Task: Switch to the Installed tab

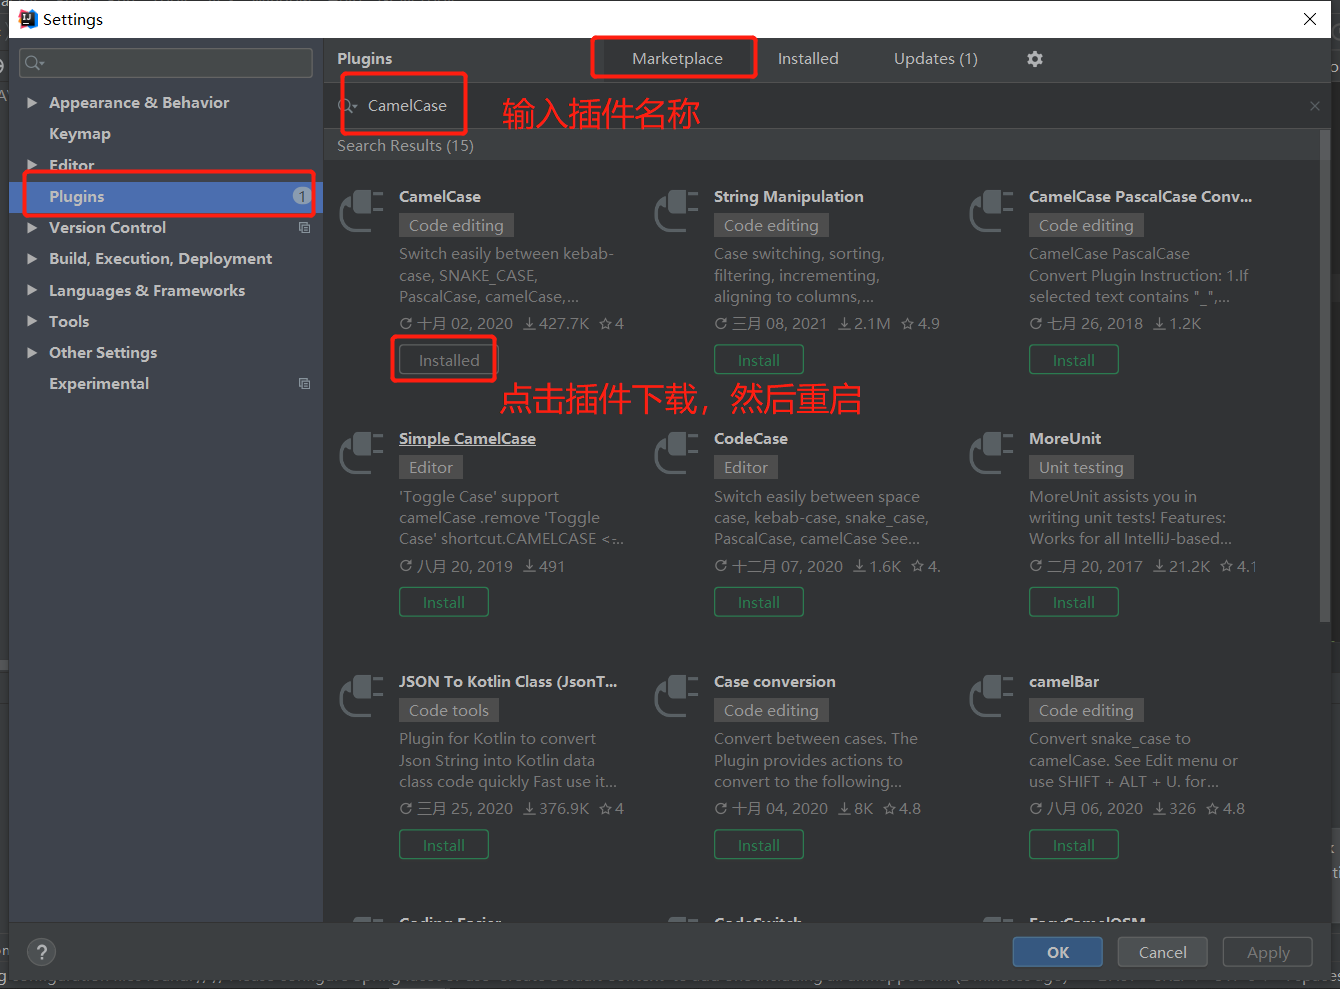Action: pos(808,59)
